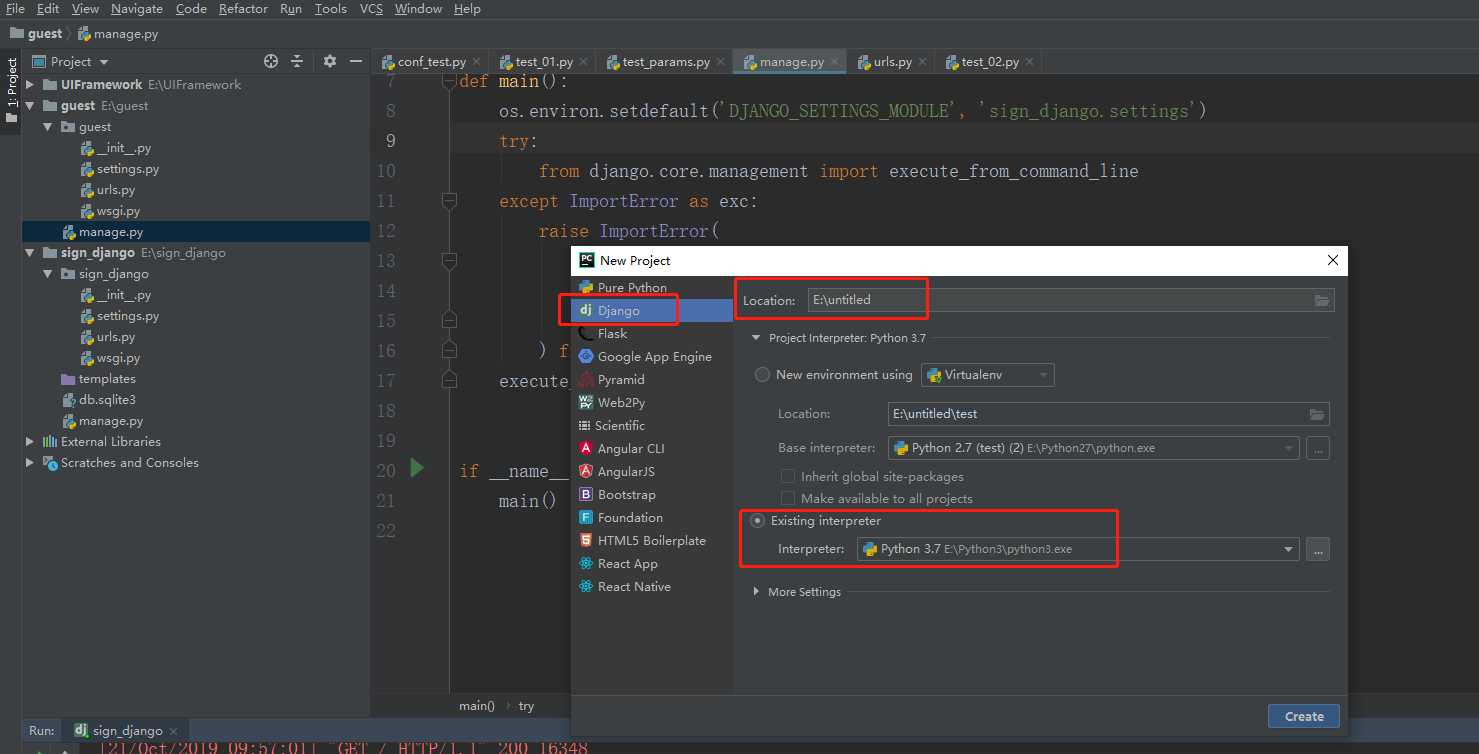Click the locate-current-file crosshair icon in Project panel

[270, 61]
